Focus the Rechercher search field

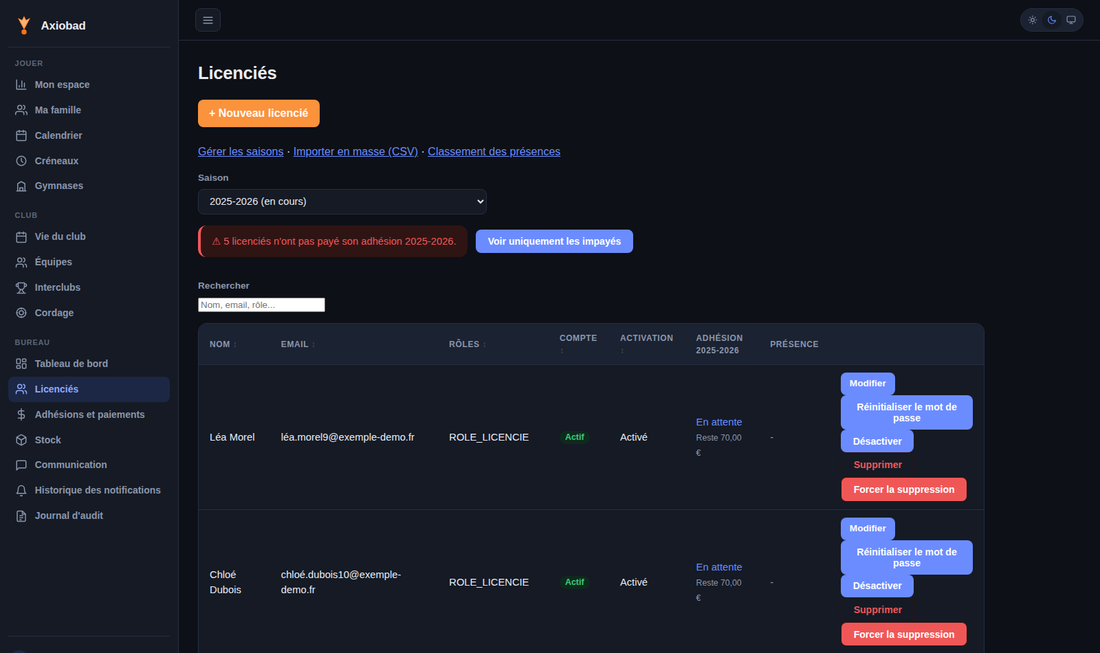[x=262, y=304]
